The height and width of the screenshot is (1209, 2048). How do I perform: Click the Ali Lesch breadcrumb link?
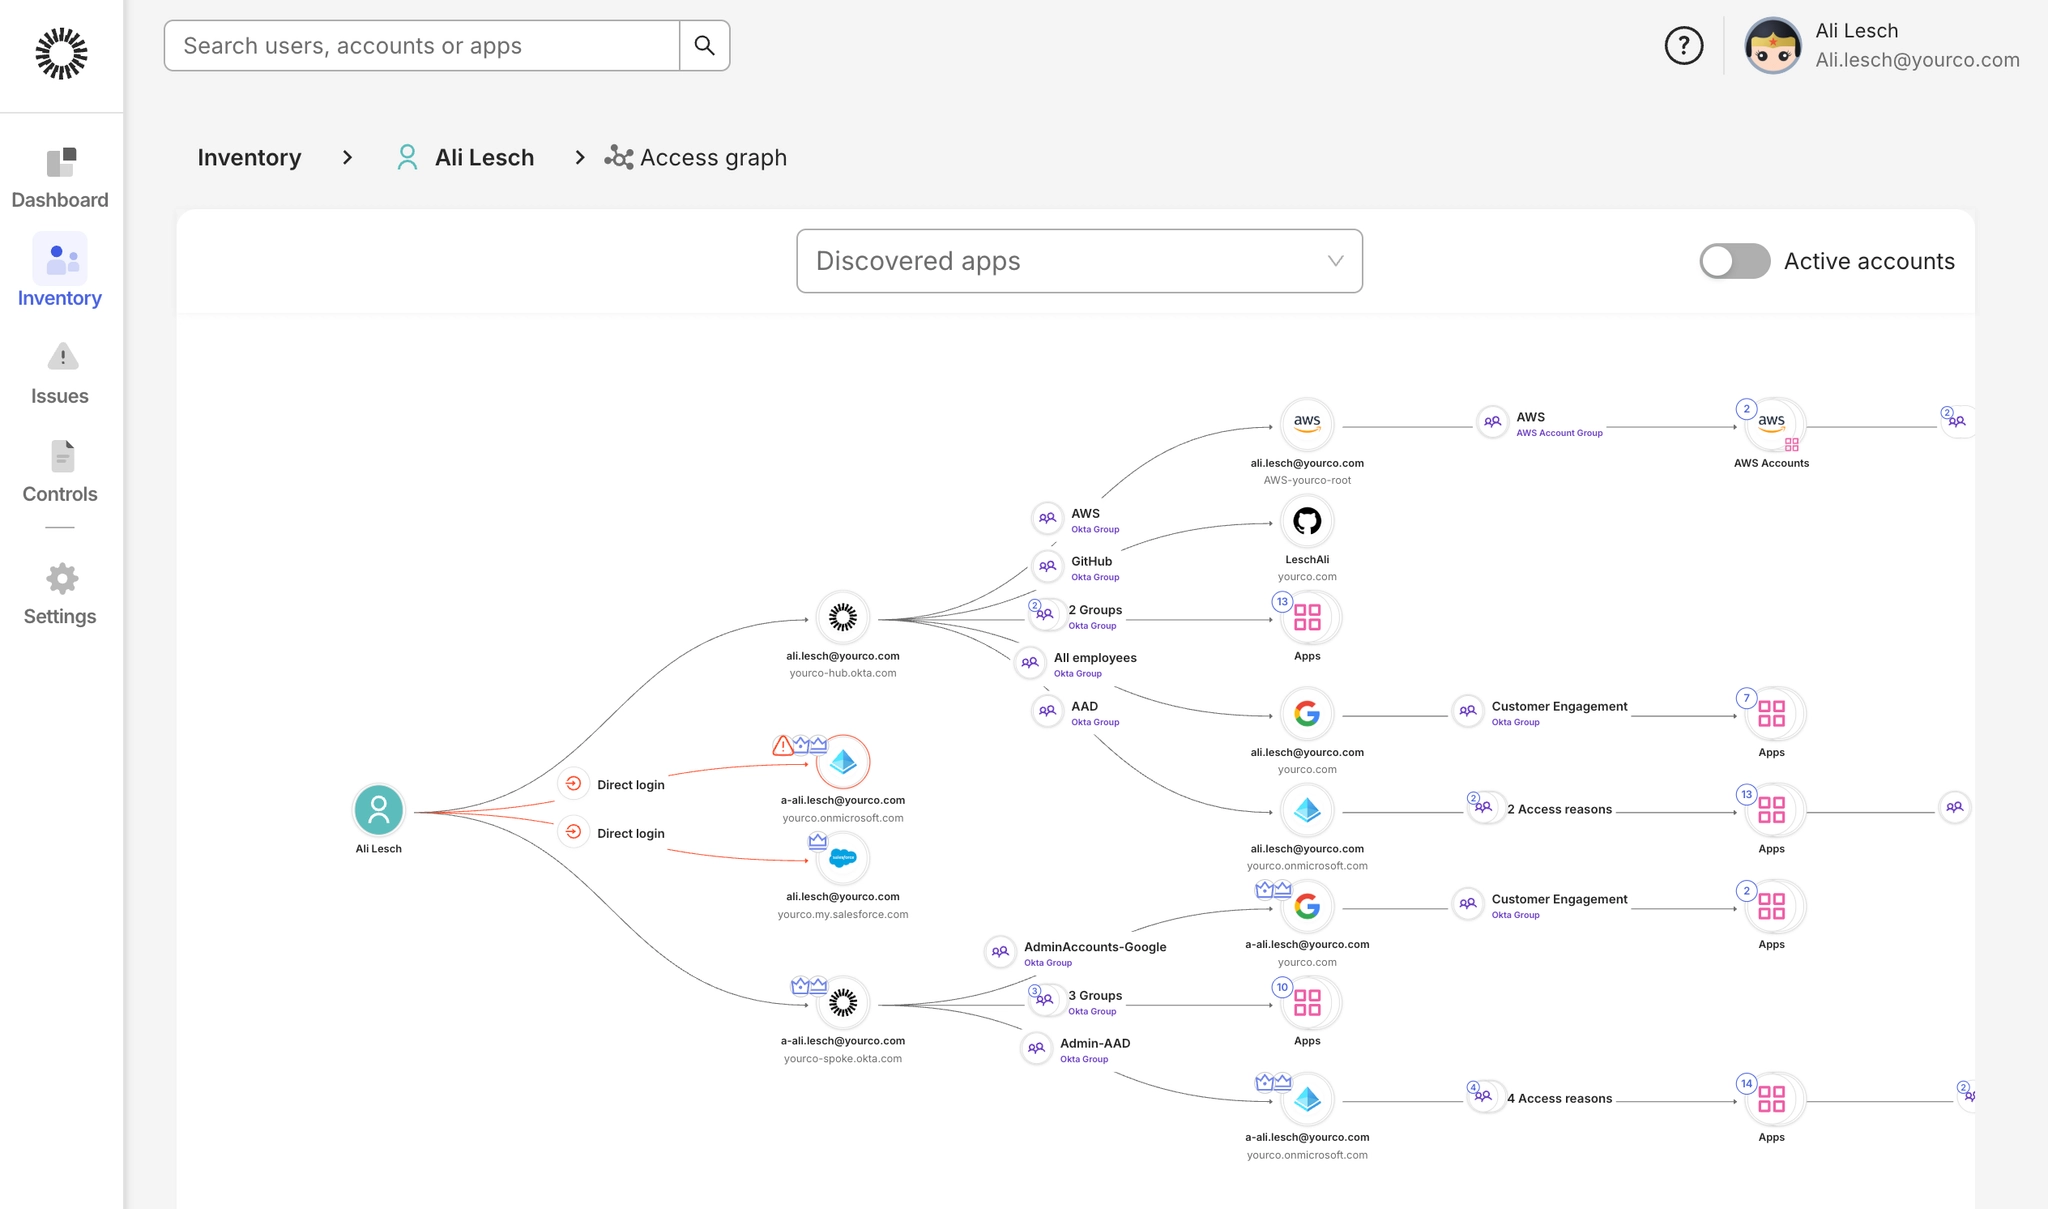click(x=484, y=158)
